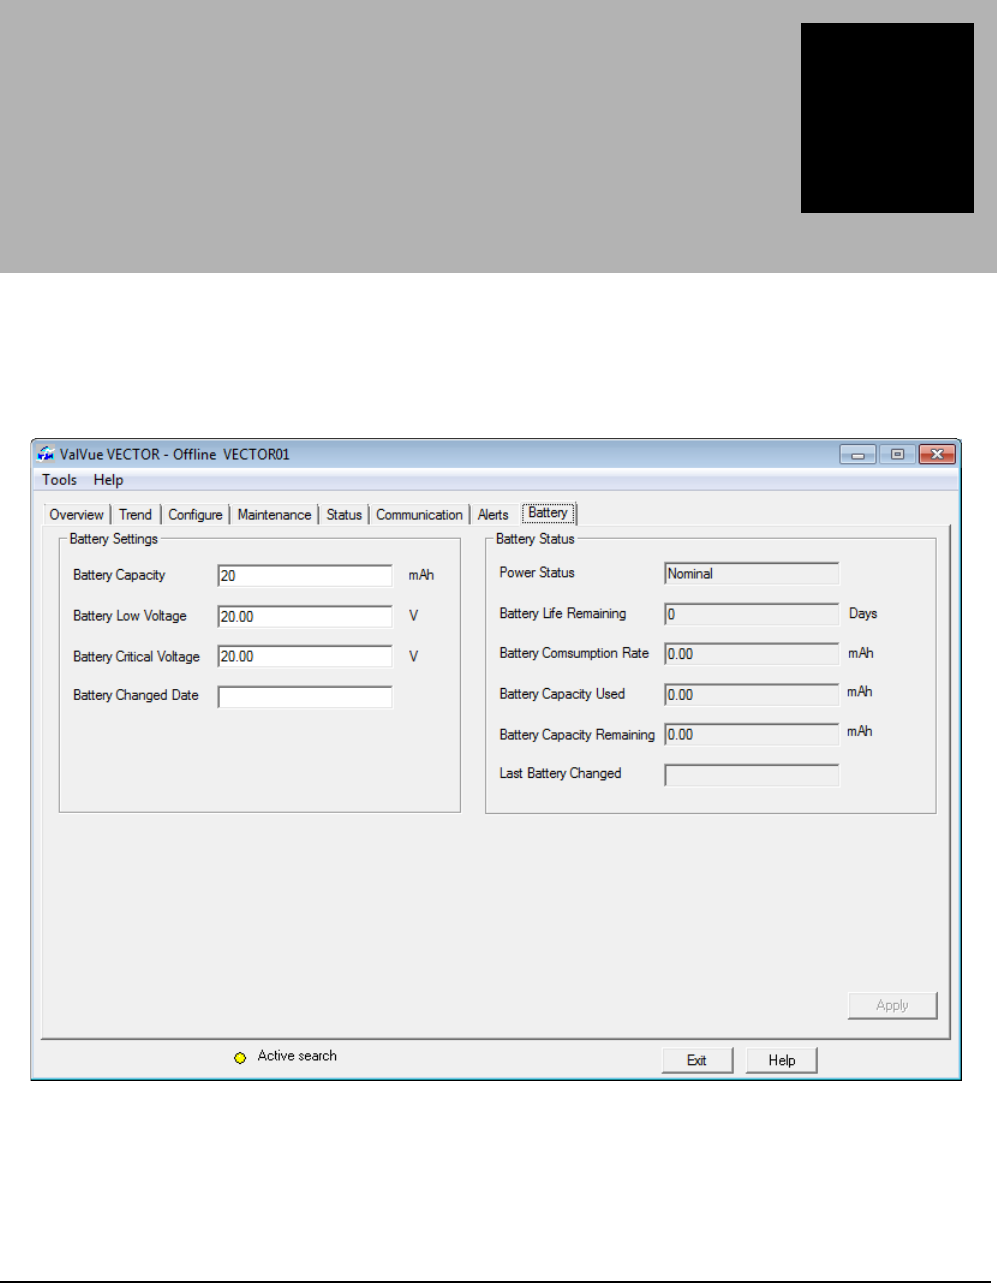Click the Battery Capacity Used field

coord(752,695)
